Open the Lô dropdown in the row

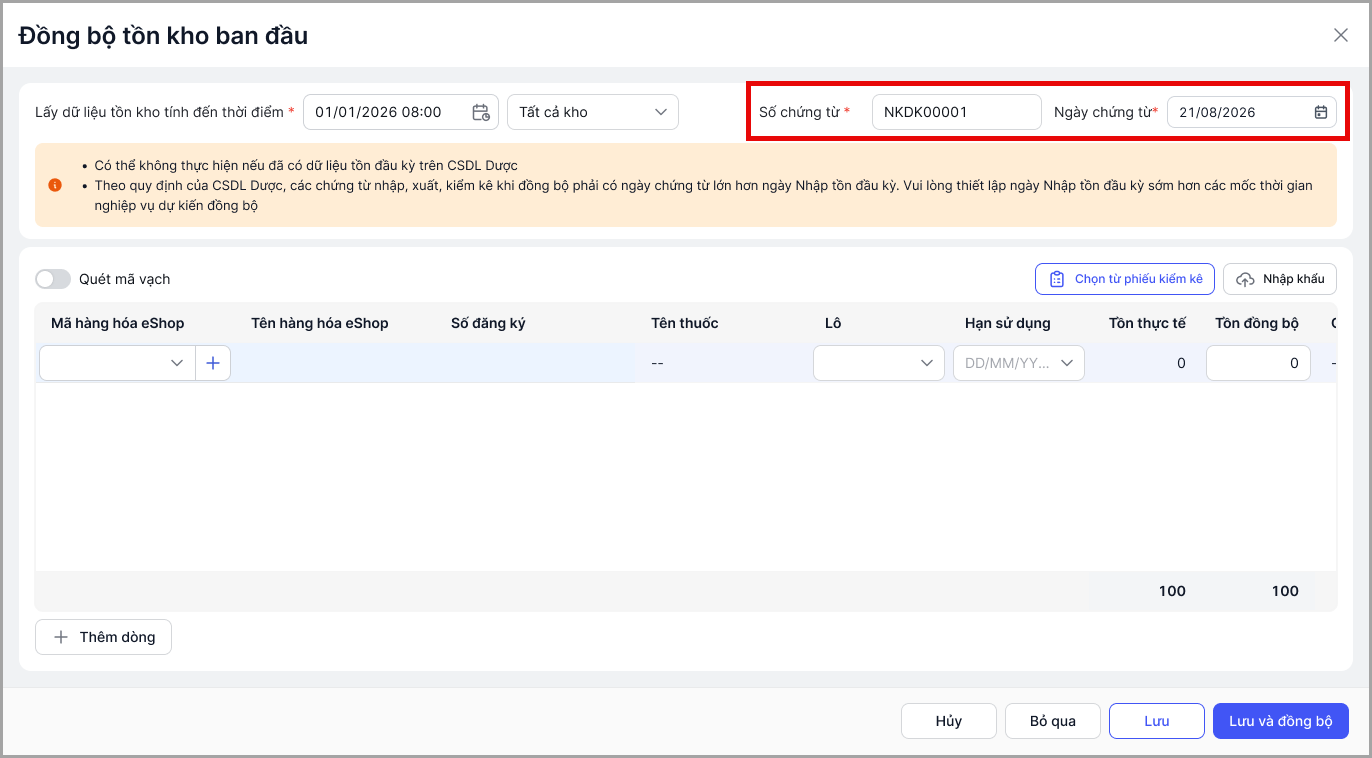(x=879, y=363)
